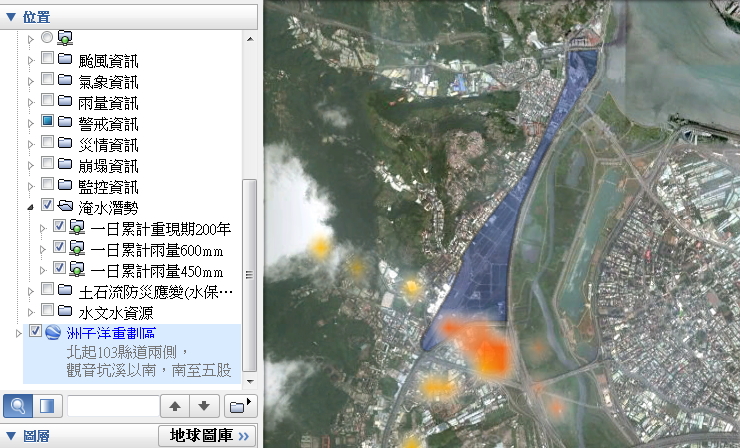Click the globe icon beside 洲子洋重劃區
This screenshot has height=448, width=740.
click(53, 332)
